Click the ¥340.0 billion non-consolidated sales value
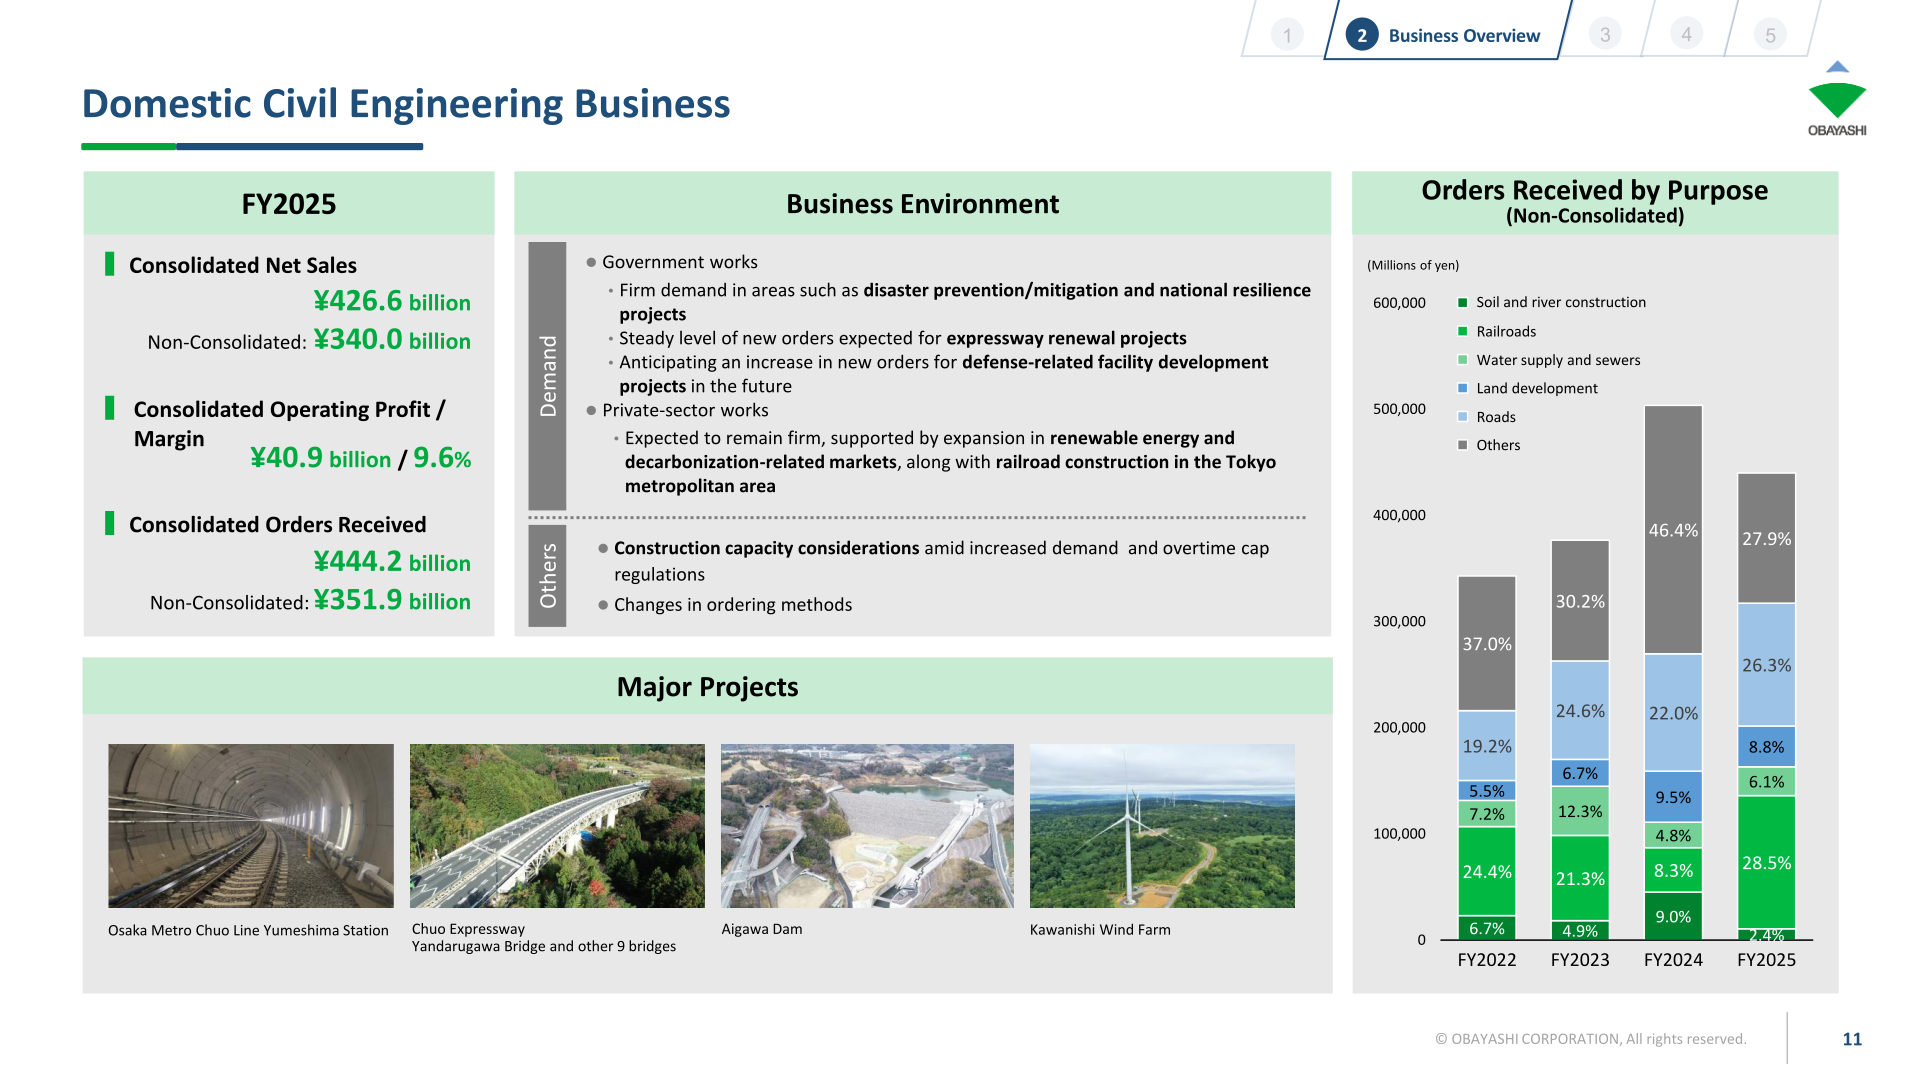 [392, 340]
